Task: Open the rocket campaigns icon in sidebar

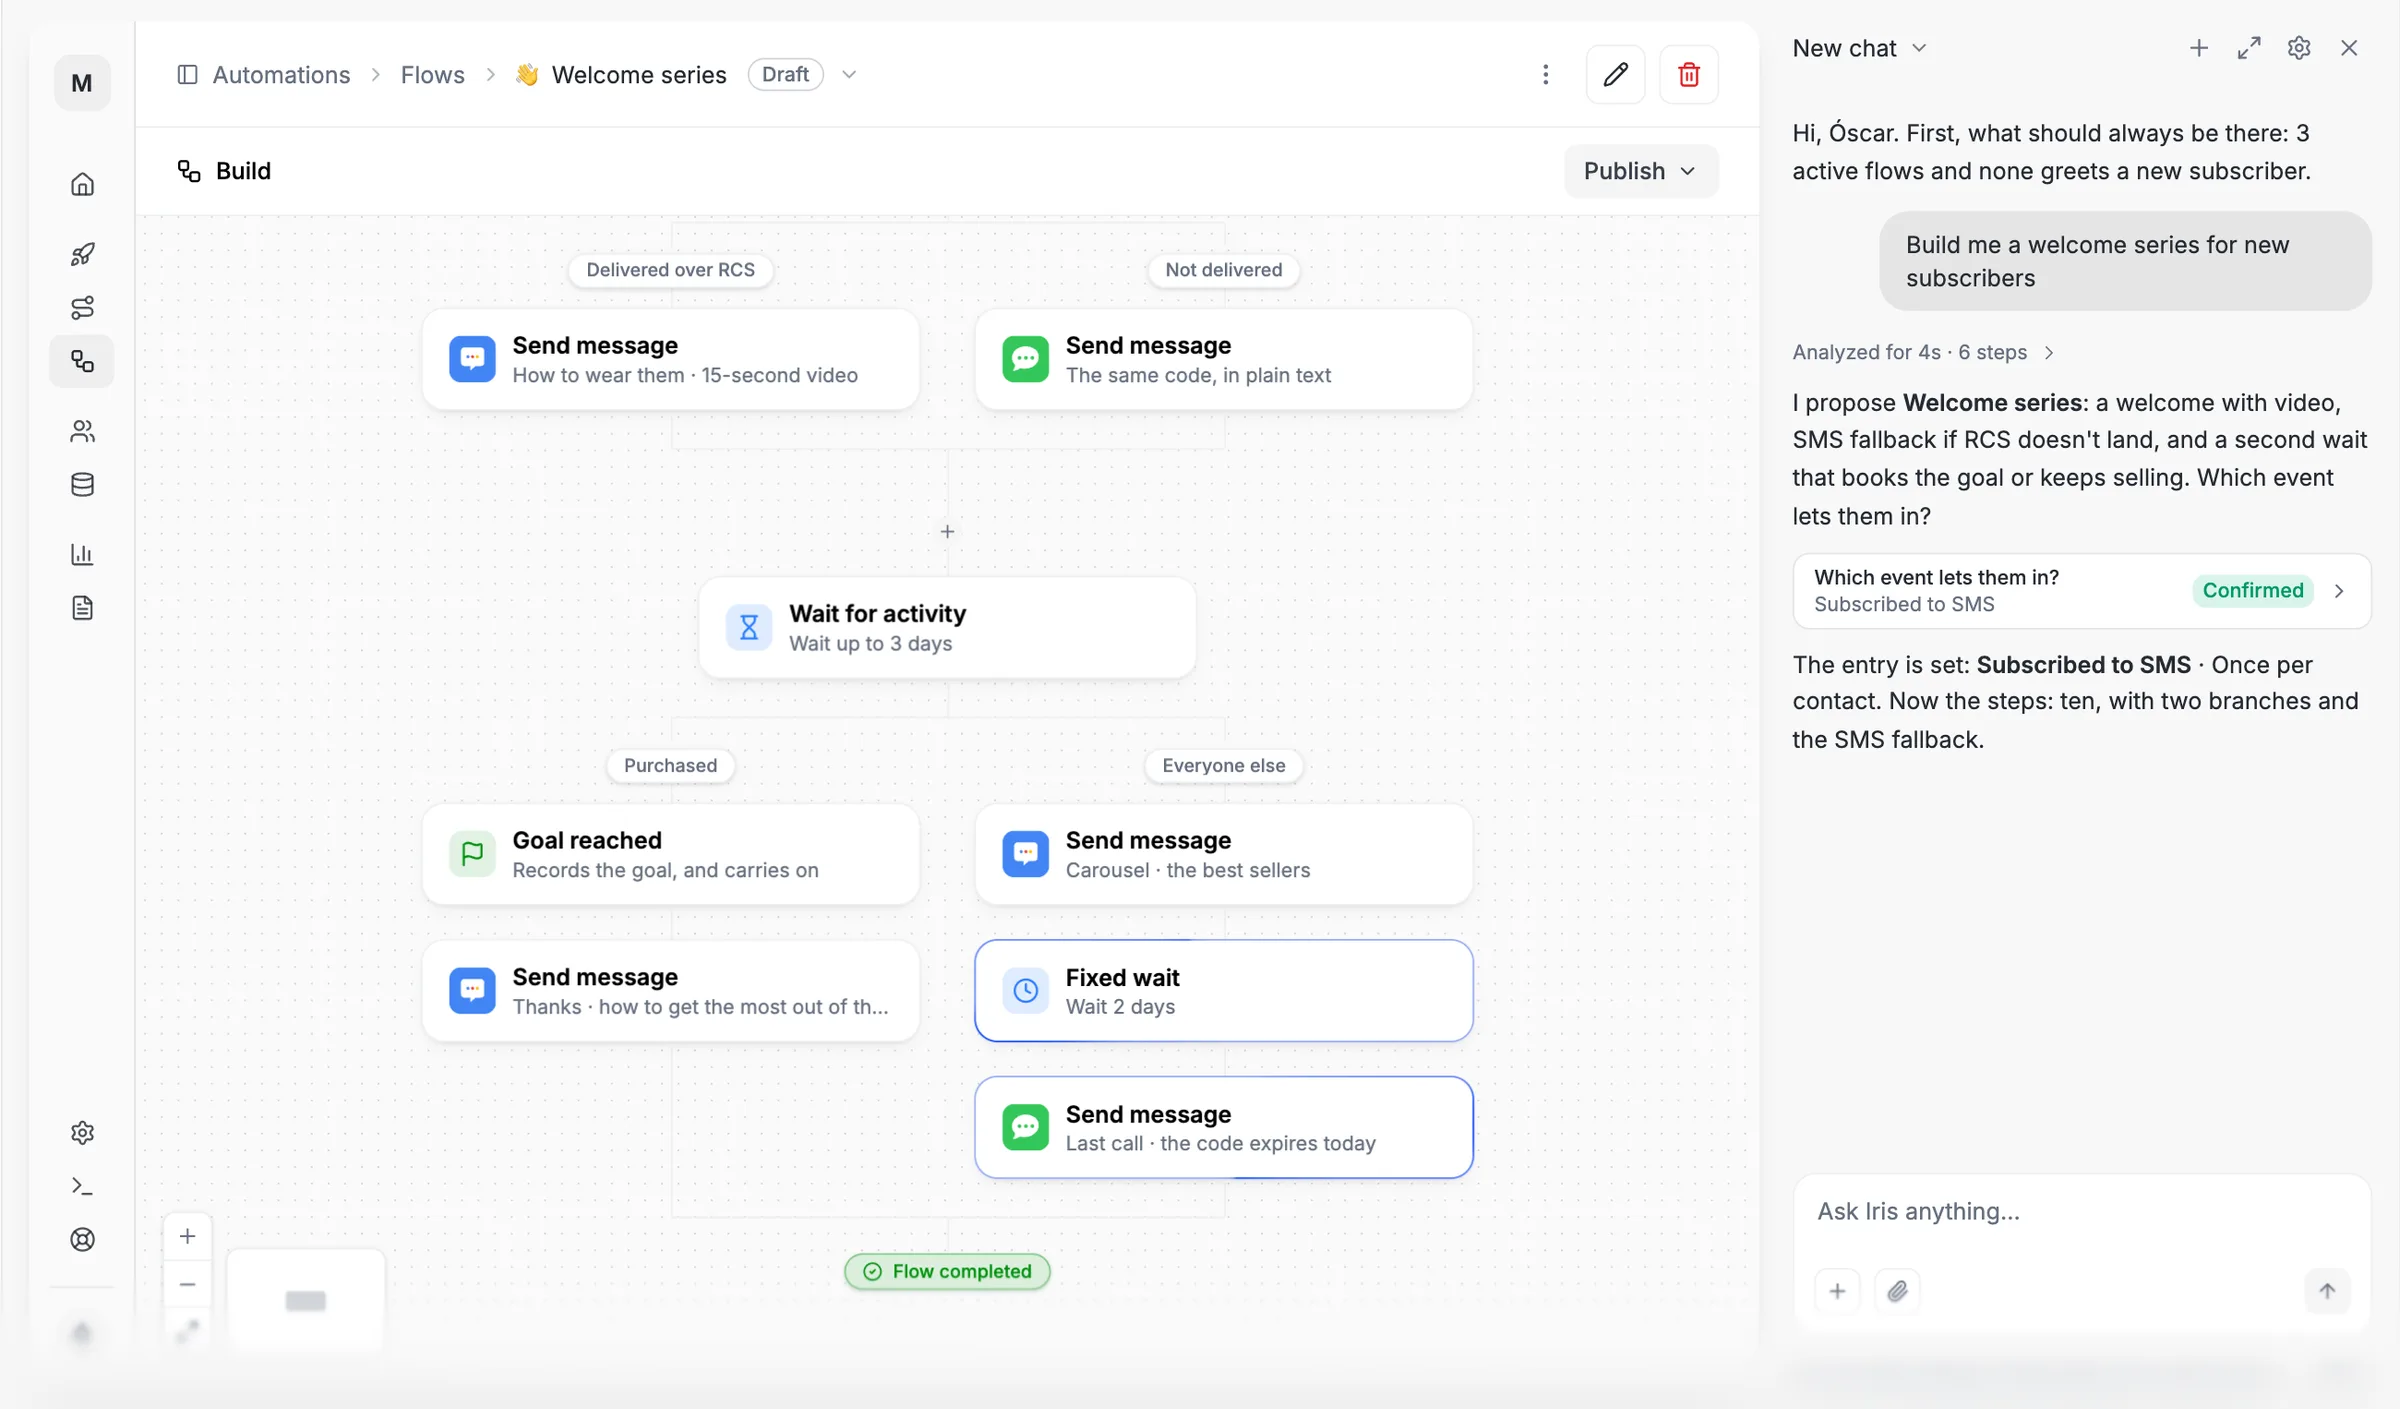Action: coord(82,254)
